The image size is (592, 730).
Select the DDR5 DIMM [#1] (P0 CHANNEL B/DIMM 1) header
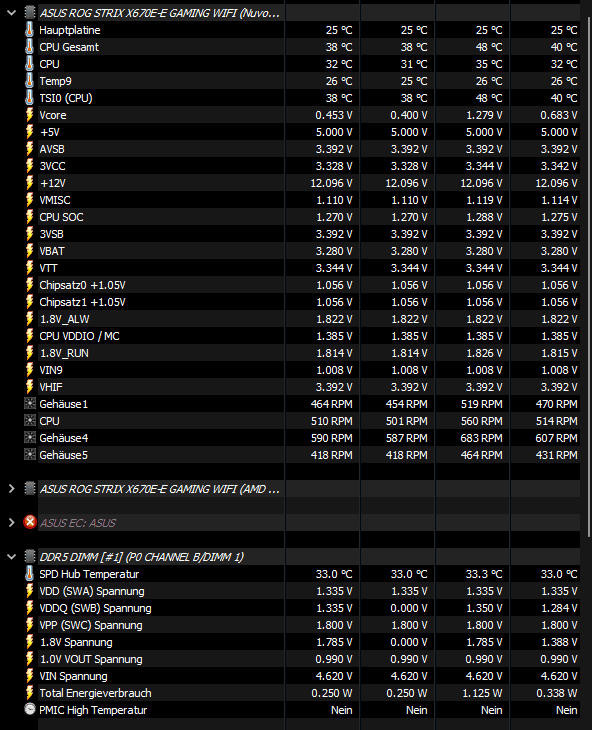click(x=141, y=557)
